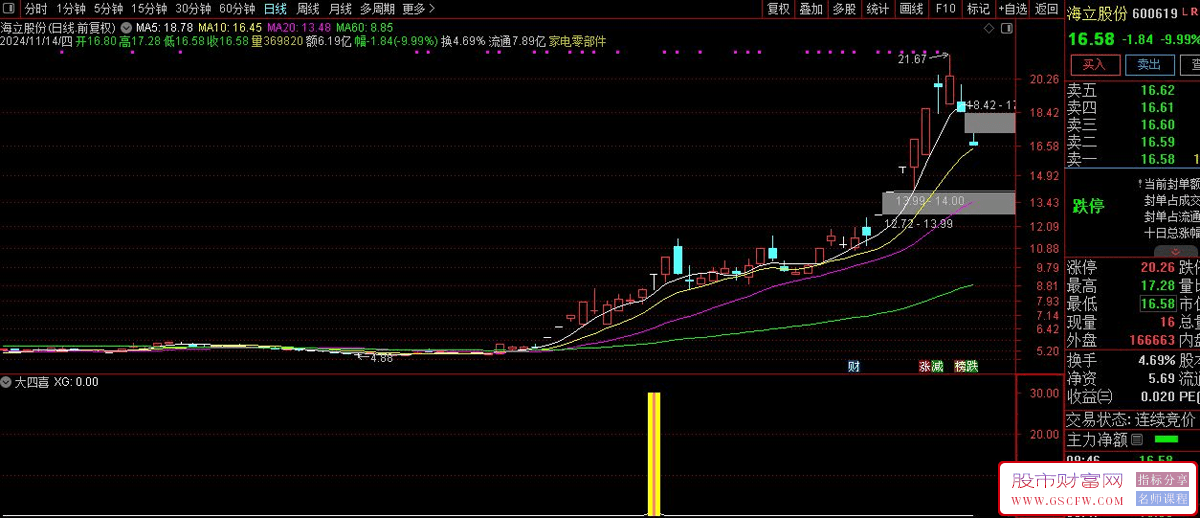Expand the 更多 periods menu
Viewport: 1200px width, 518px height.
(418, 9)
